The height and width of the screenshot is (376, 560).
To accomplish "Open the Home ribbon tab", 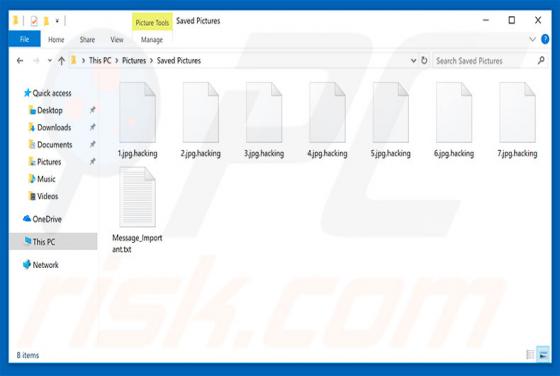I will pos(56,40).
